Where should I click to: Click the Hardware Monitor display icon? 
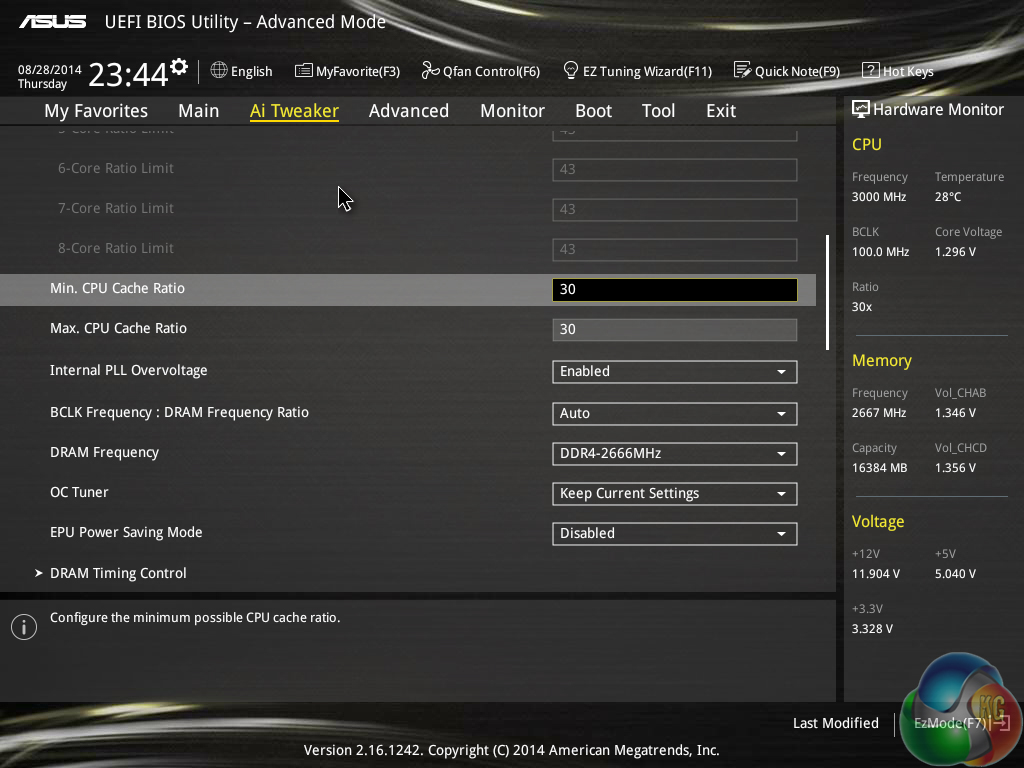click(861, 109)
